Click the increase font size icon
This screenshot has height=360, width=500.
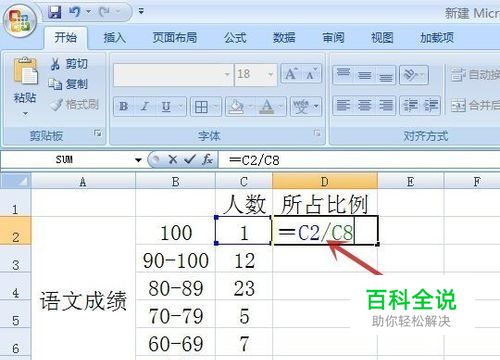pos(291,74)
